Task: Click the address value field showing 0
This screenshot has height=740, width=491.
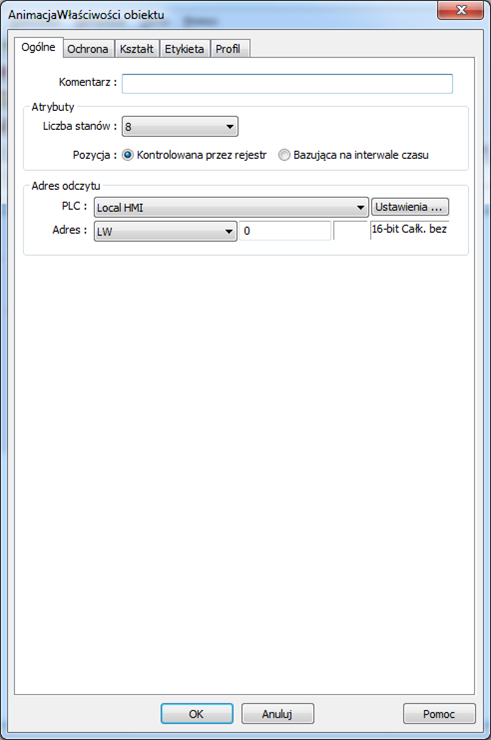Action: [285, 231]
